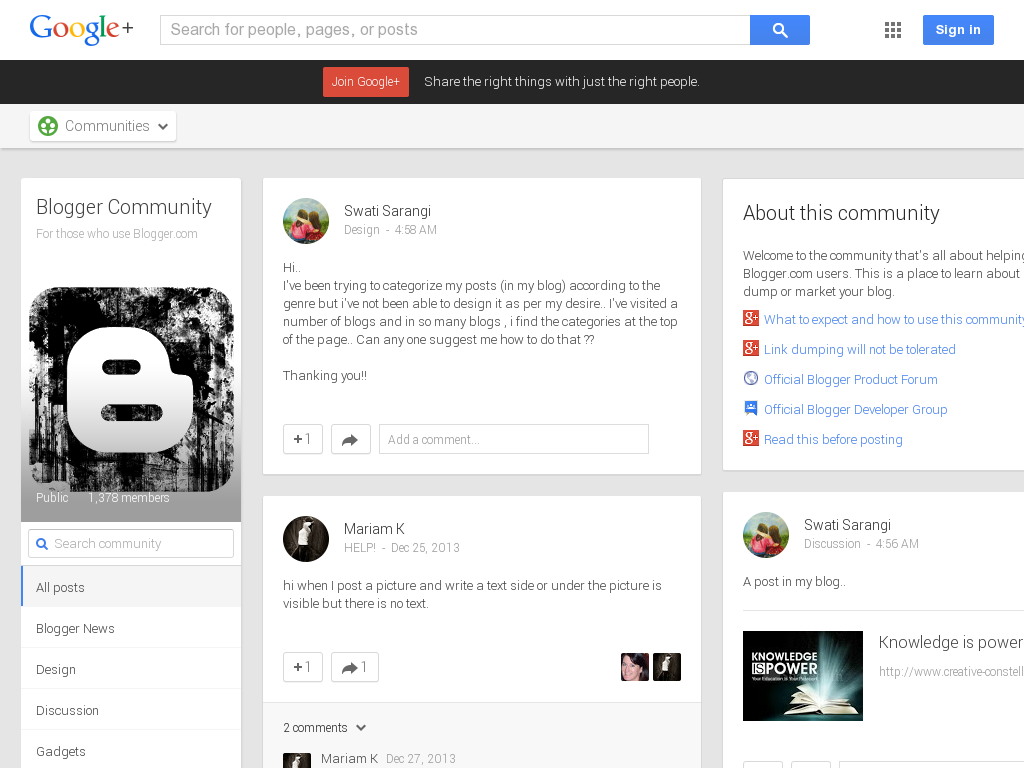Open the Discussion tag on Swati's post
The width and height of the screenshot is (1024, 768).
point(832,544)
